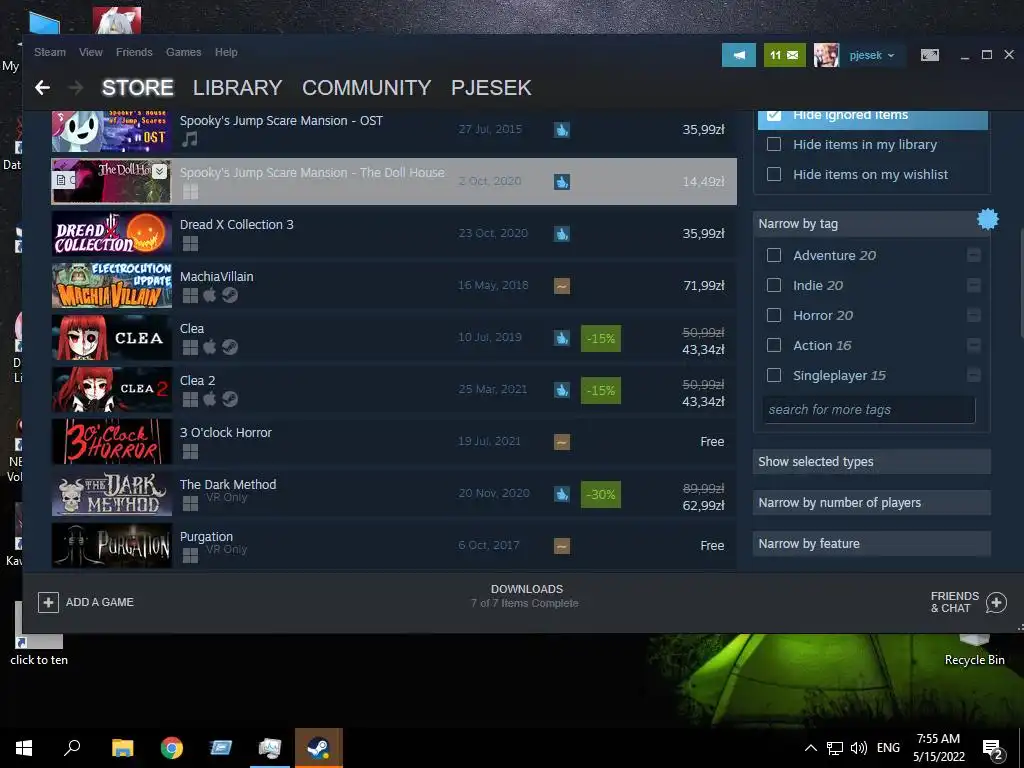Image resolution: width=1024 pixels, height=768 pixels.
Task: Expand Narrow by feature section
Action: 871,543
